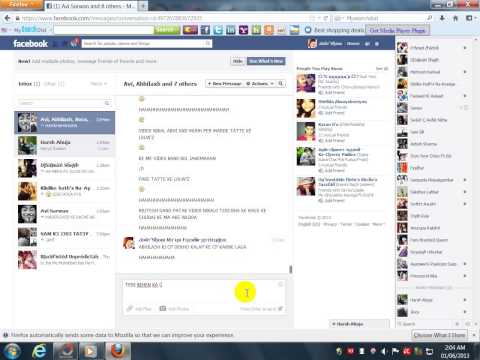Image resolution: width=480 pixels, height=360 pixels.
Task: Expand the Actions dropdown
Action: (x=260, y=84)
